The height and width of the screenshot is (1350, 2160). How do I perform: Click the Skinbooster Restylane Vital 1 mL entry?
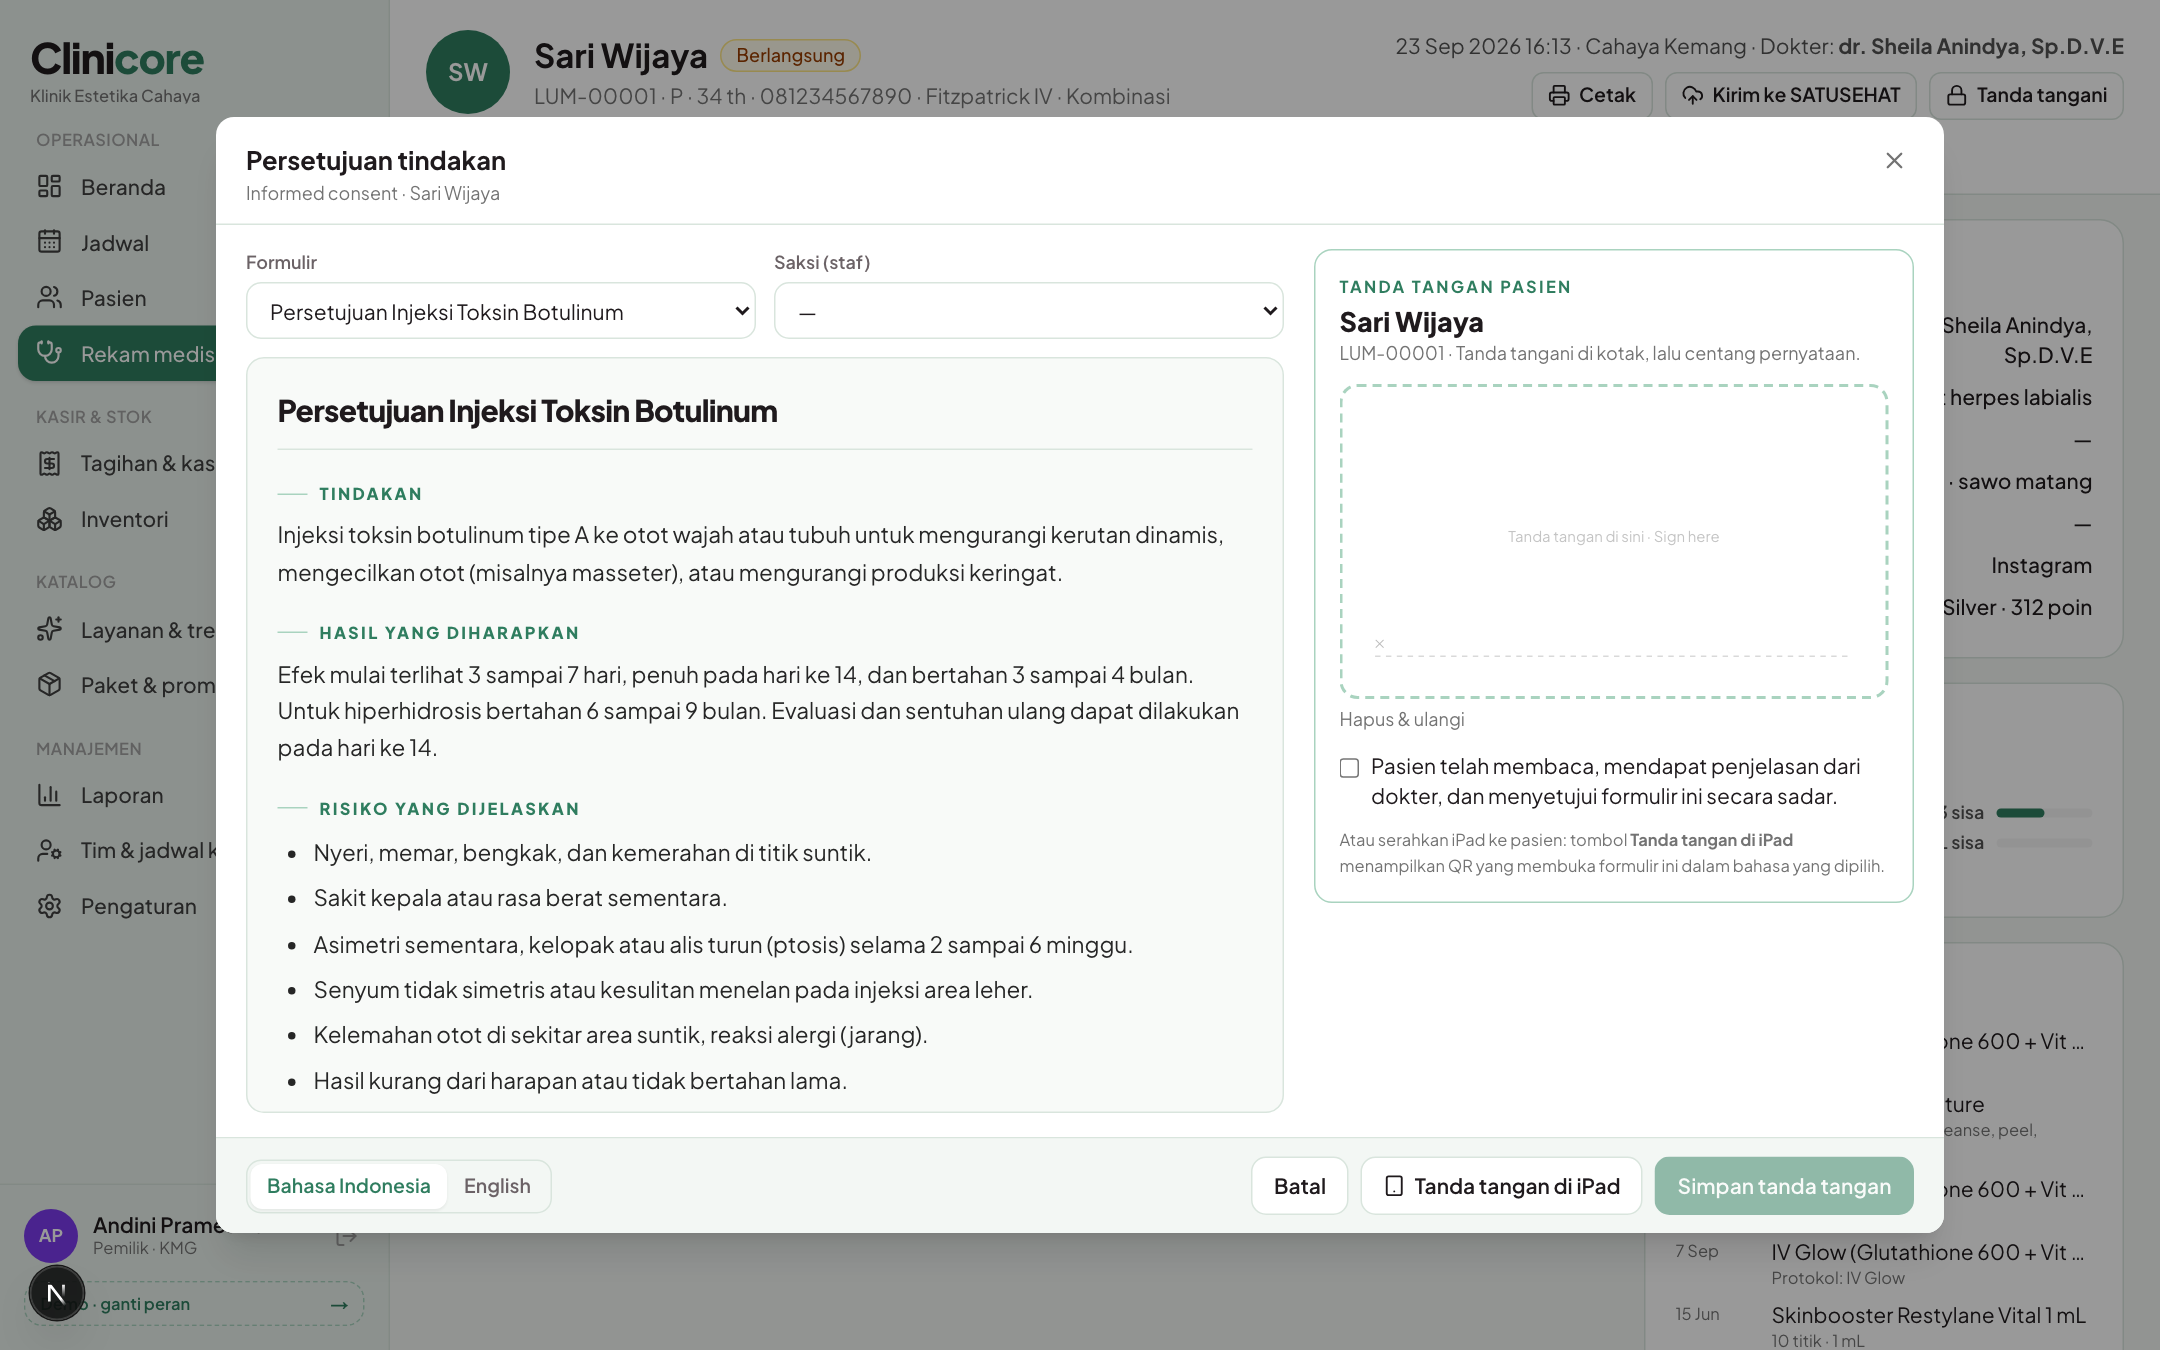pyautogui.click(x=1928, y=1315)
